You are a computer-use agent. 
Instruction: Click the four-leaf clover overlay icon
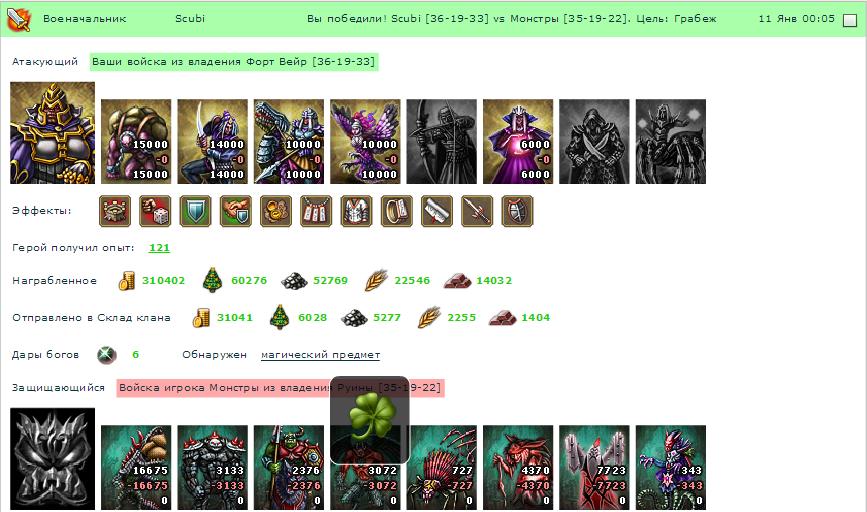click(x=370, y=420)
